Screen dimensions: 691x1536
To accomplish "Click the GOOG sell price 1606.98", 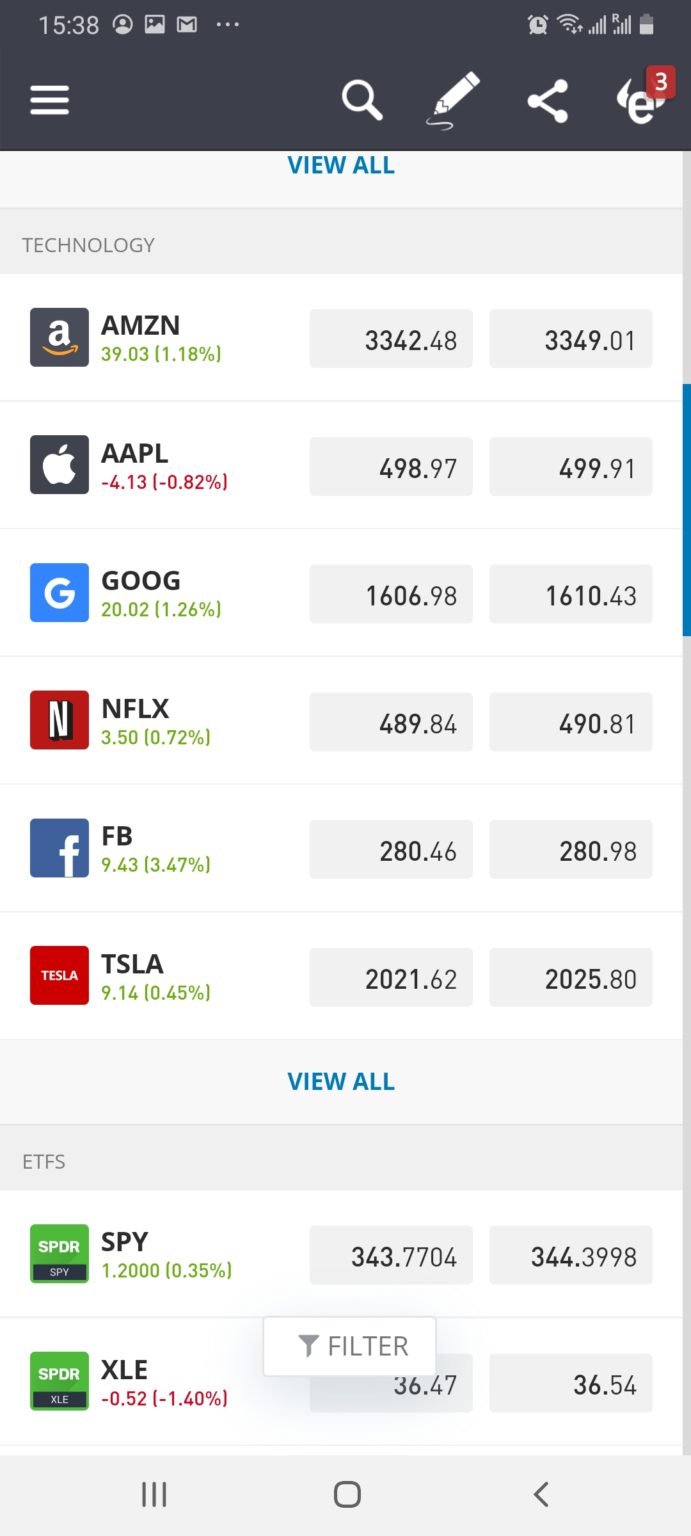I will coord(391,594).
